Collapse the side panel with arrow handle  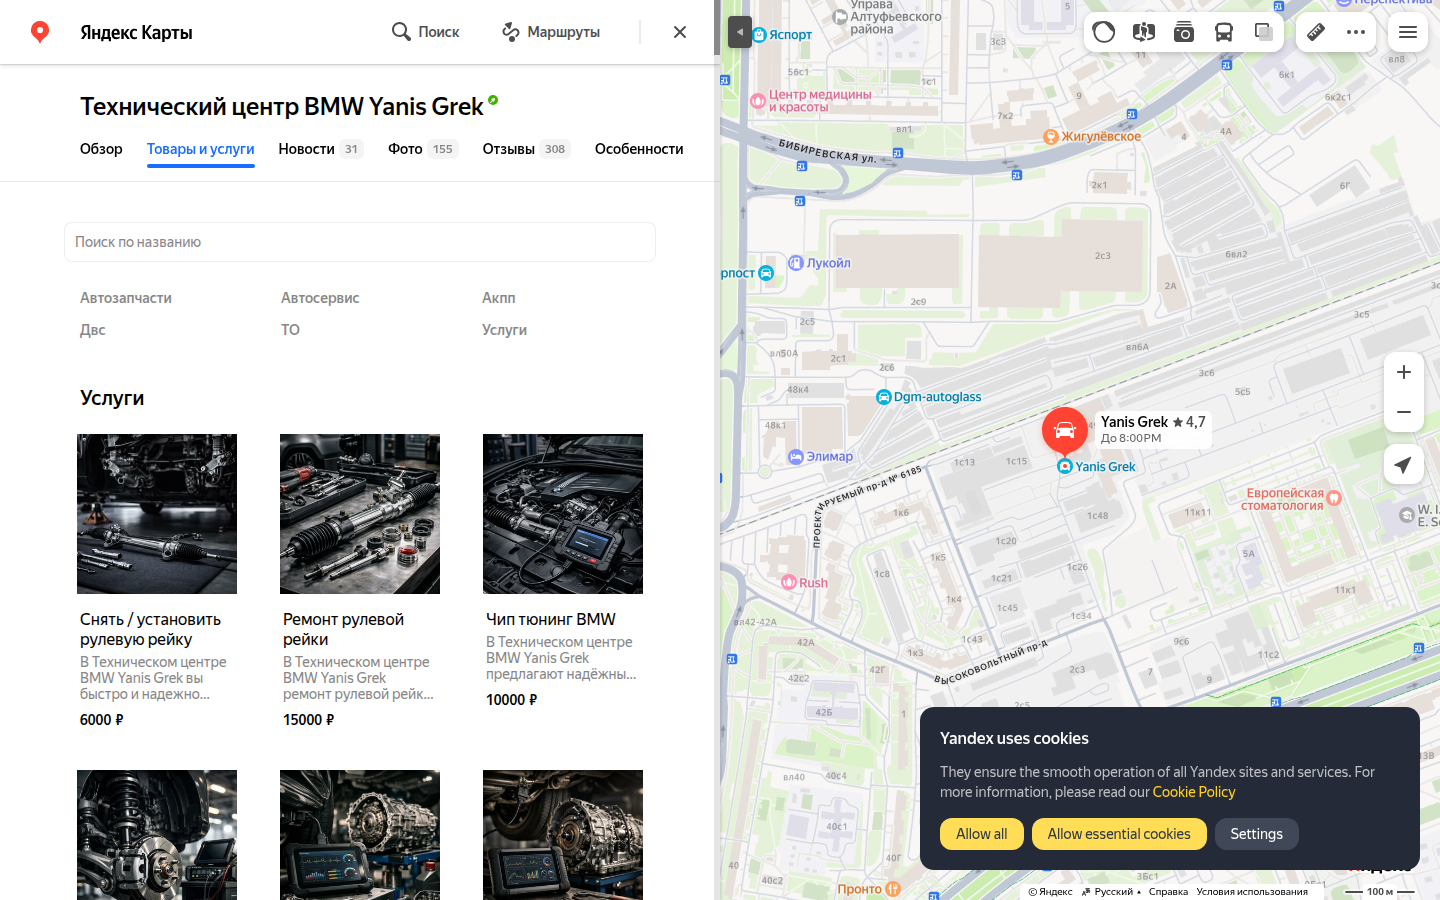tap(740, 32)
